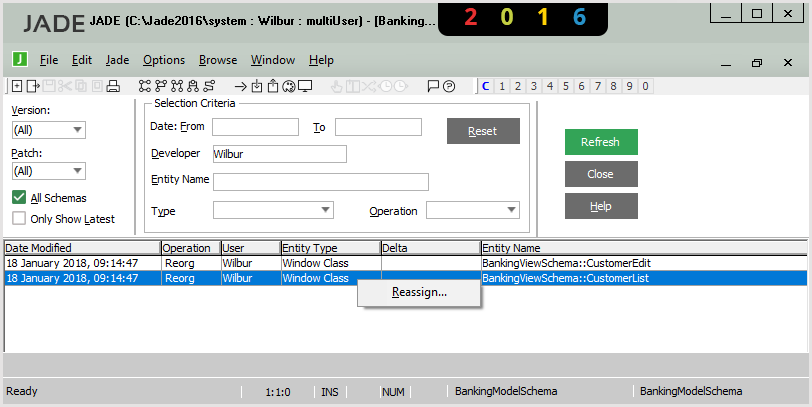812x407 pixels.
Task: Click the Entity Name input field
Action: pyautogui.click(x=320, y=181)
